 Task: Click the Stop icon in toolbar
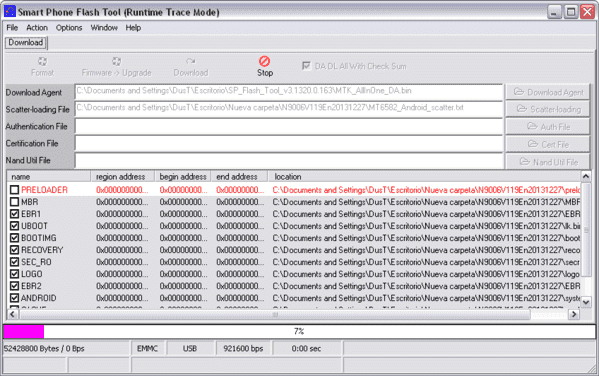click(264, 61)
